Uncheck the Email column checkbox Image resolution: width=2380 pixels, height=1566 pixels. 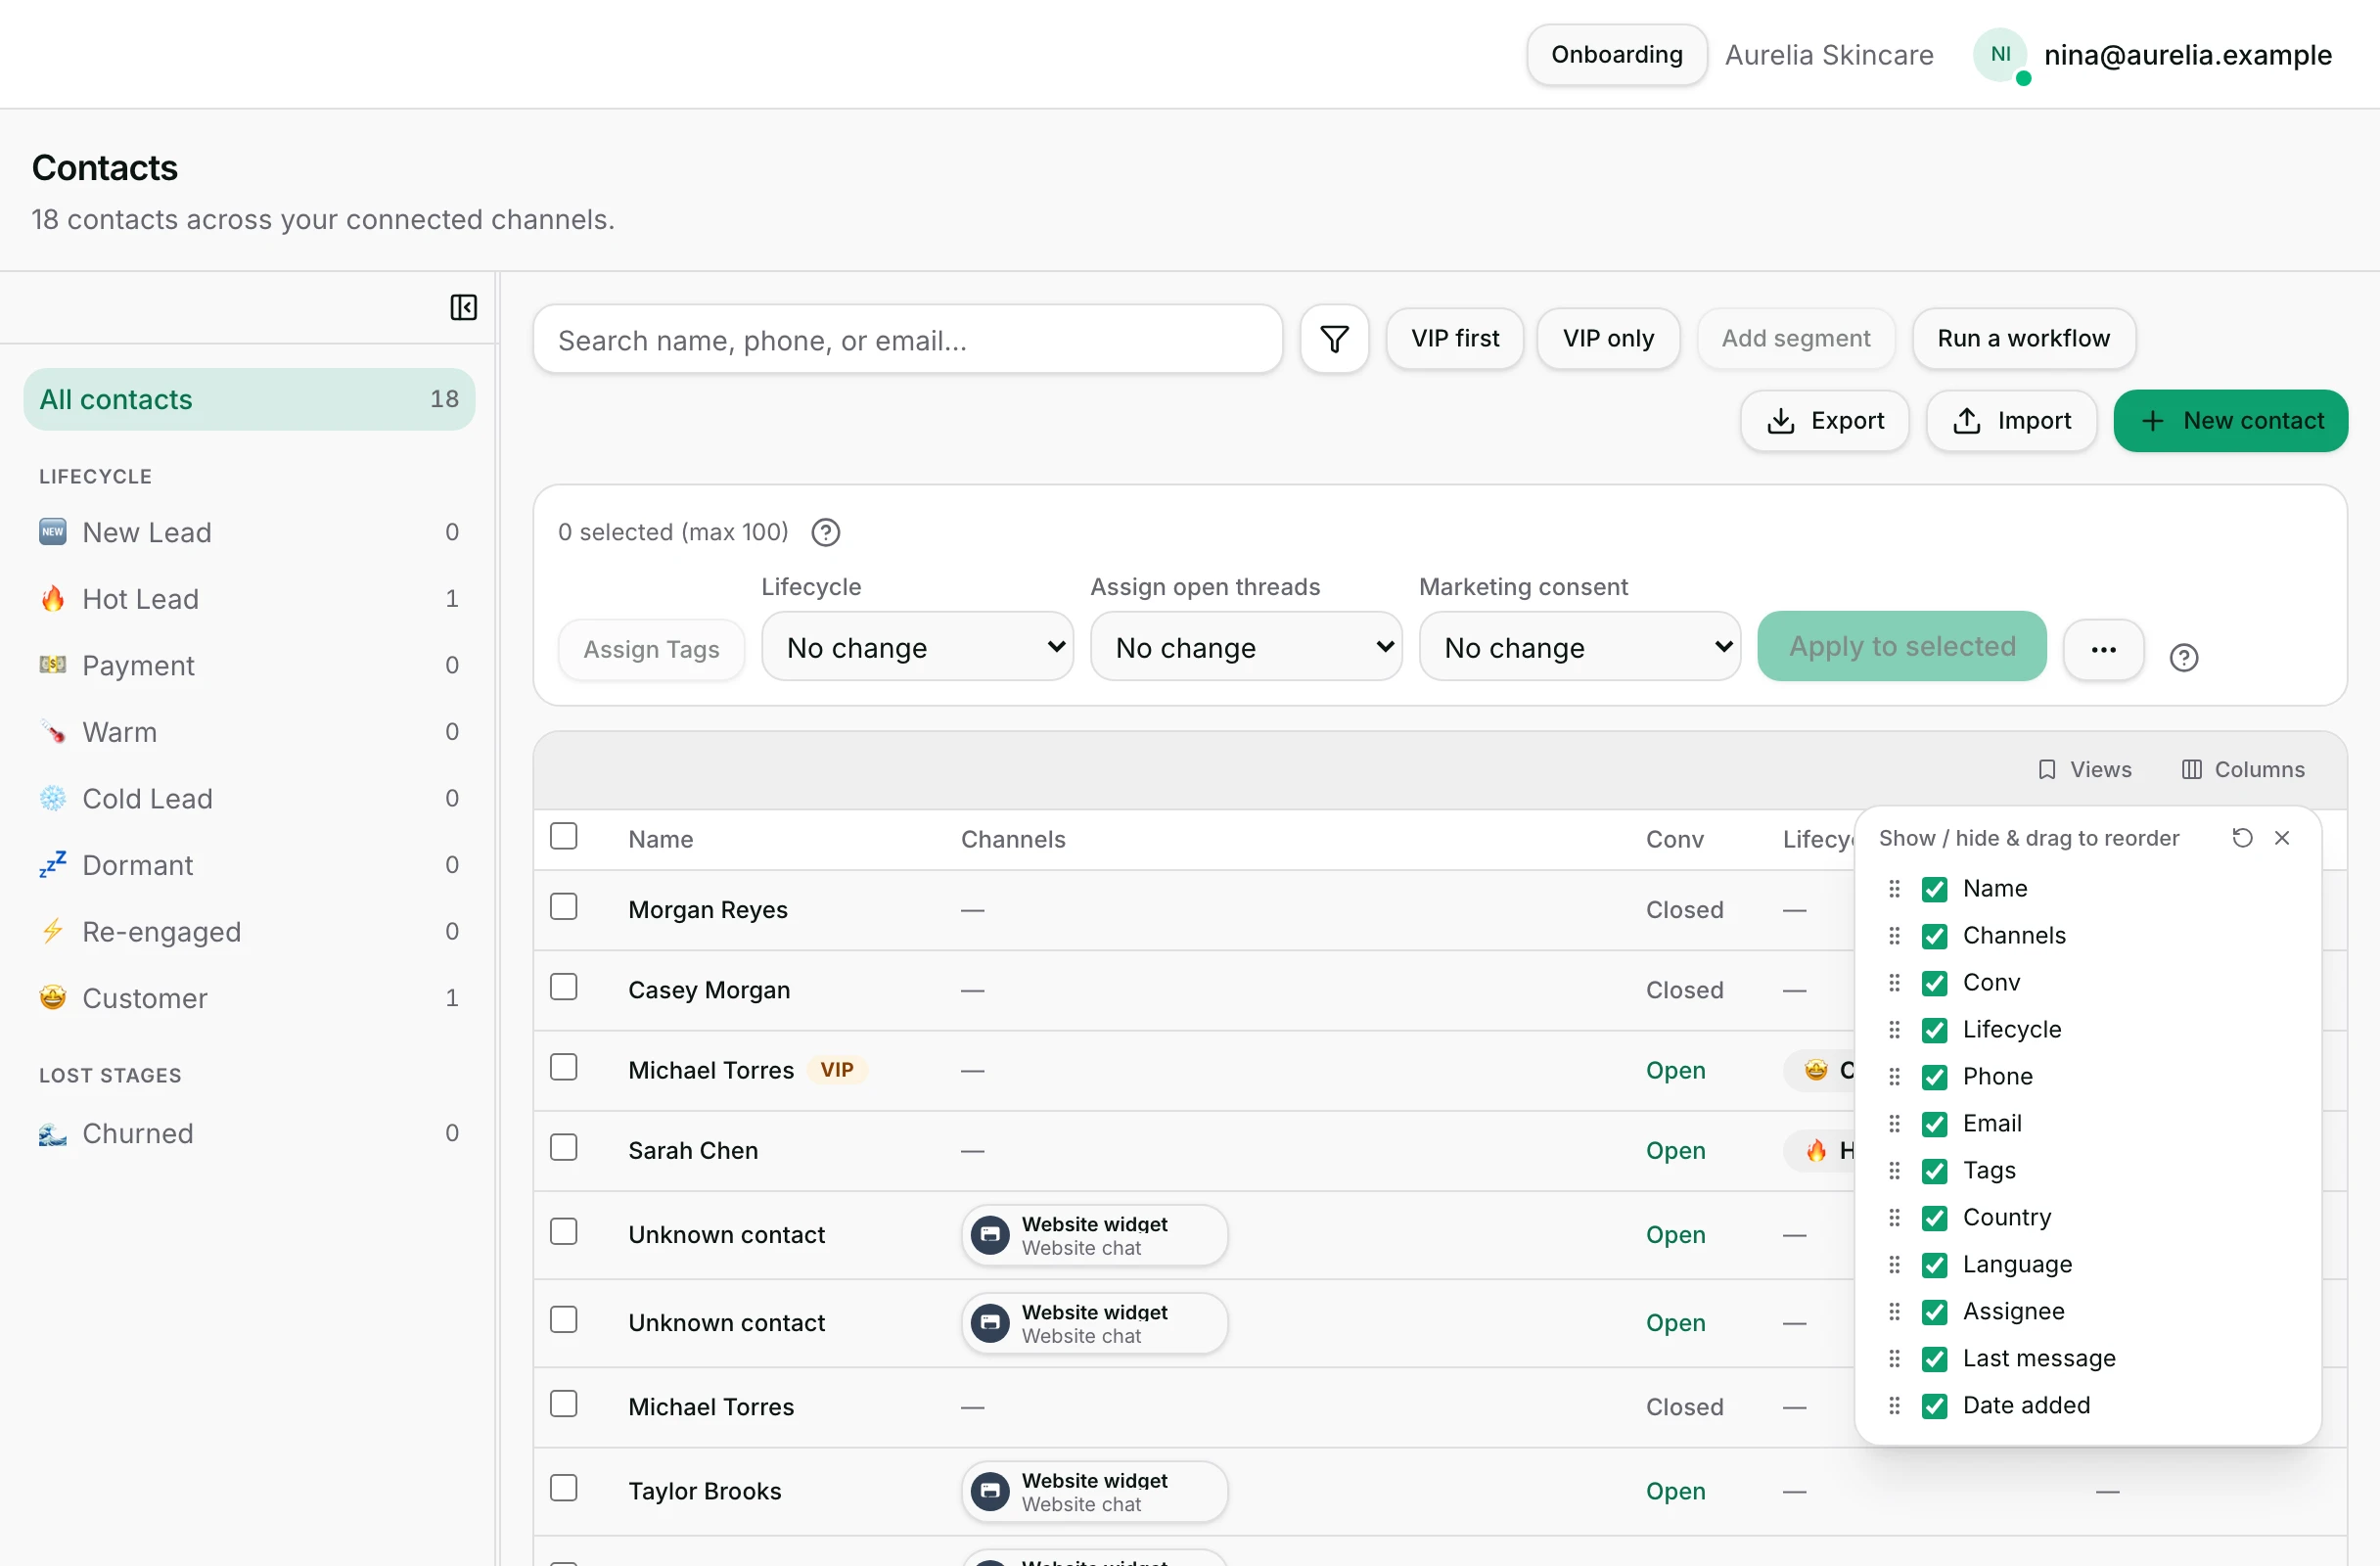tap(1934, 1124)
